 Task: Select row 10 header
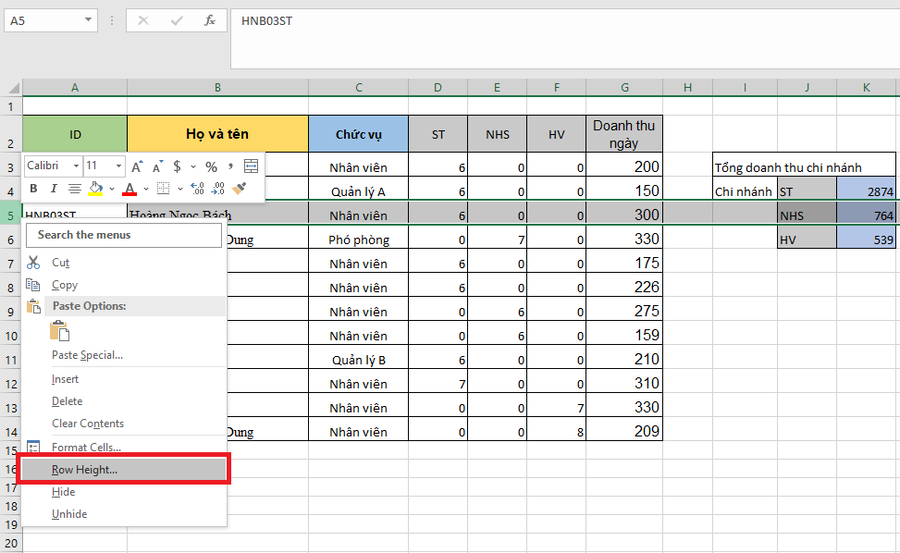point(11,336)
